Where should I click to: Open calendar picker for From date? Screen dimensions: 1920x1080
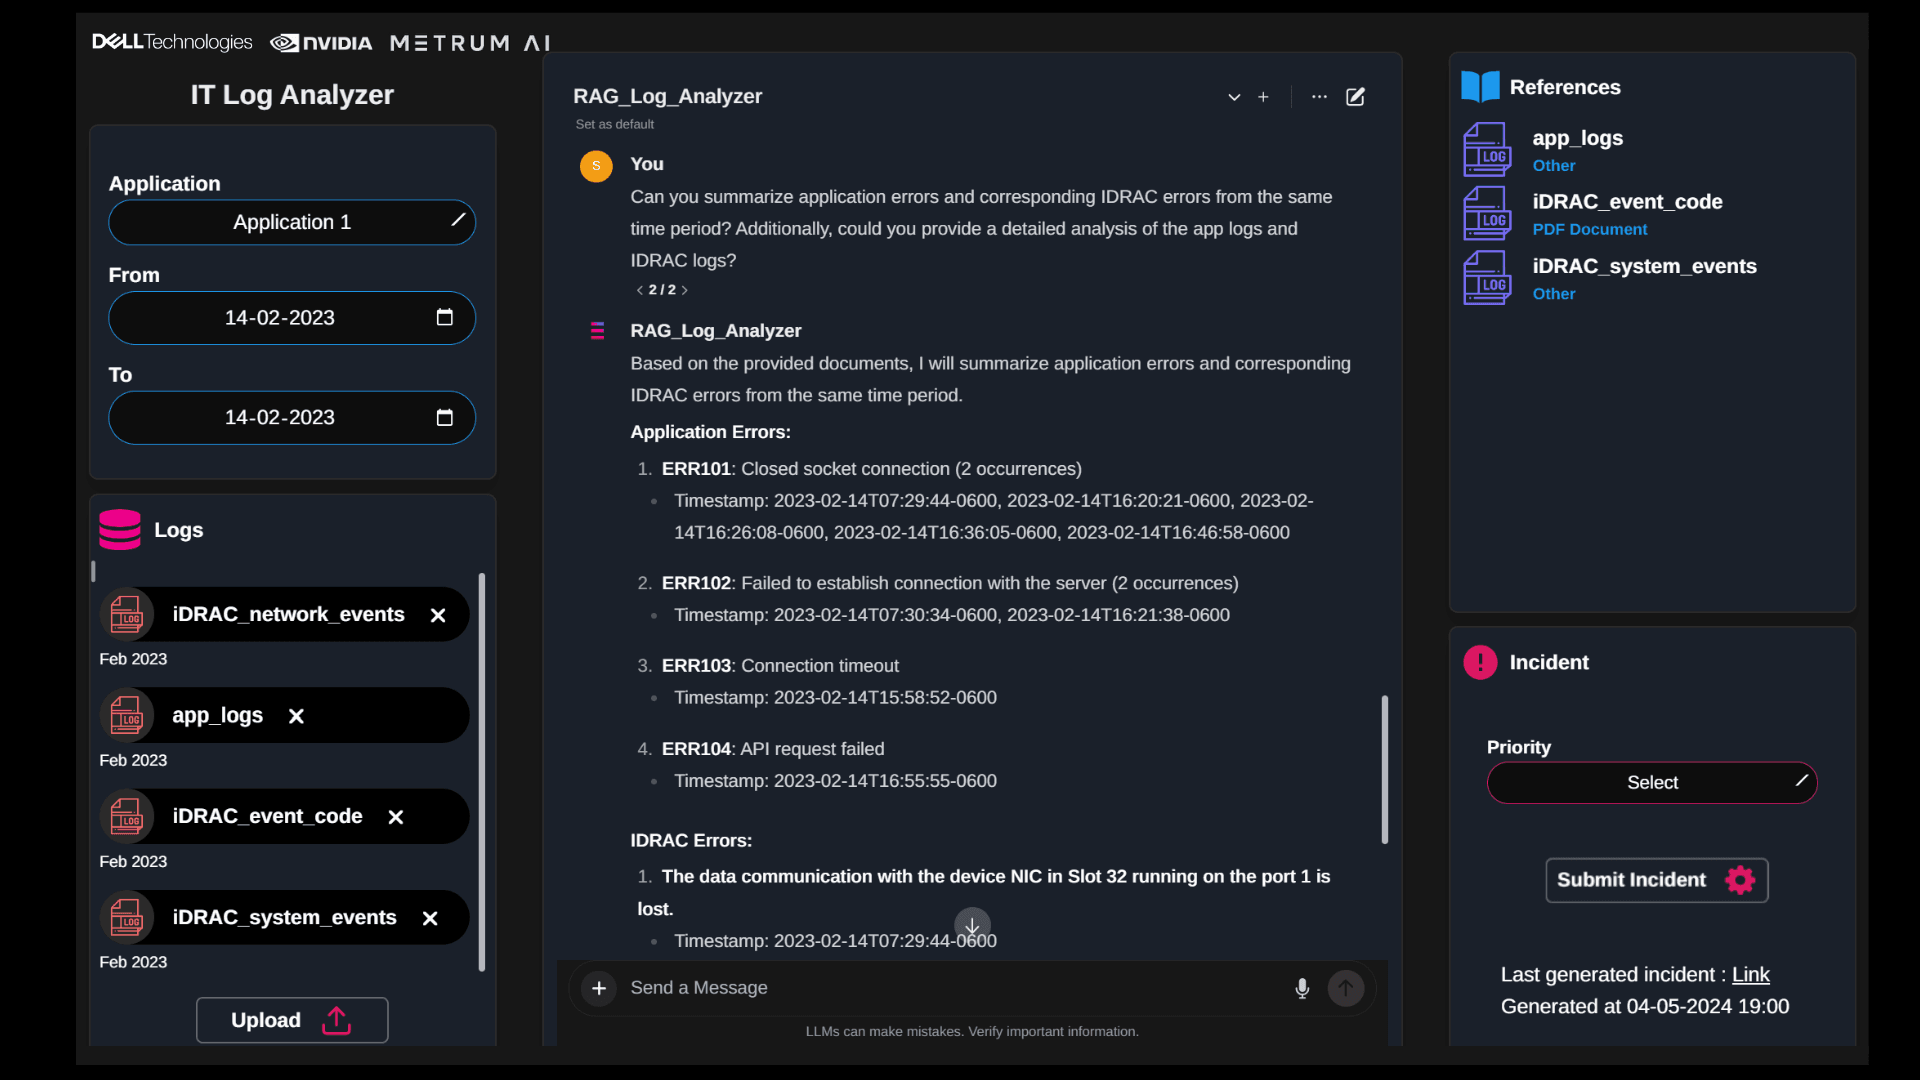445,317
